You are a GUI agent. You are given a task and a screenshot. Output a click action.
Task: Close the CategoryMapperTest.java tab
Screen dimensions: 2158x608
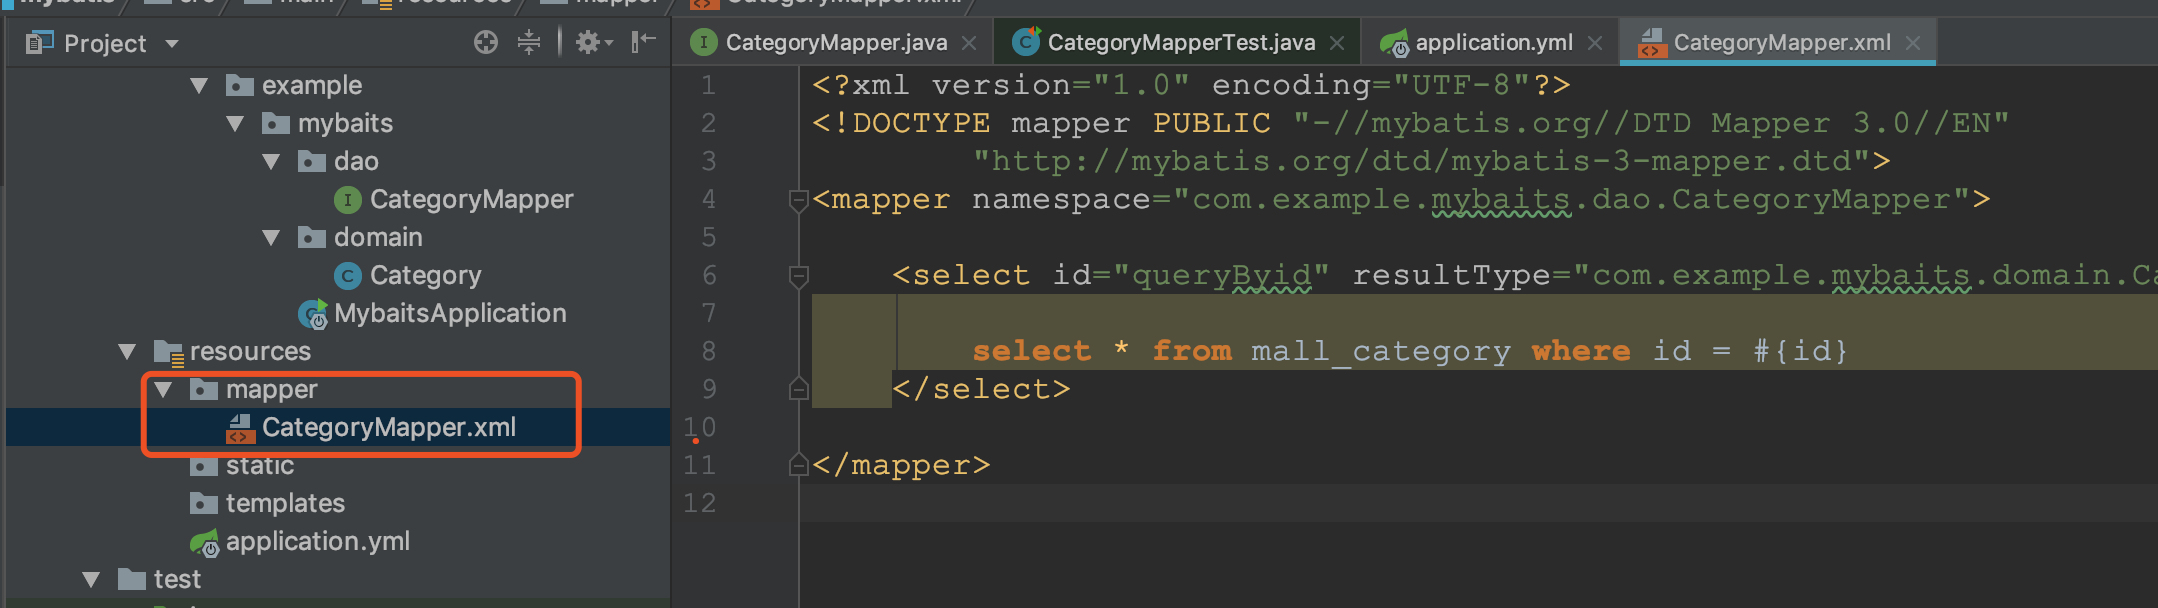tap(1337, 43)
